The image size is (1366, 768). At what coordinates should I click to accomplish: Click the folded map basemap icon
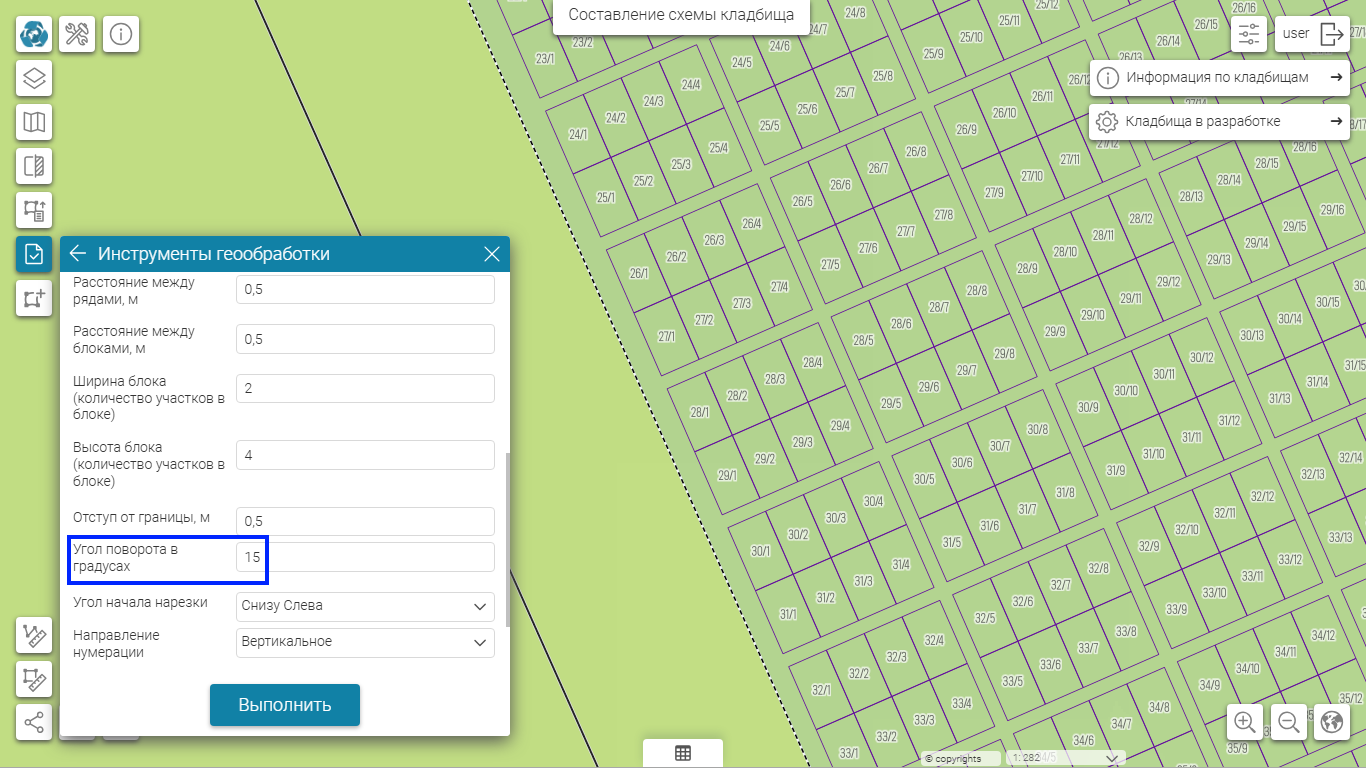tap(34, 122)
